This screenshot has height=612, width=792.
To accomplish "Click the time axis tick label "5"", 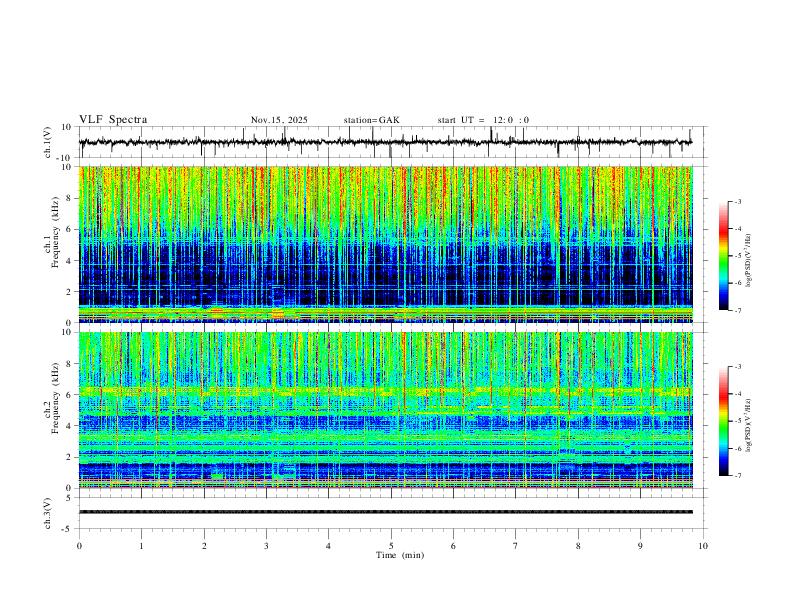I will [391, 546].
